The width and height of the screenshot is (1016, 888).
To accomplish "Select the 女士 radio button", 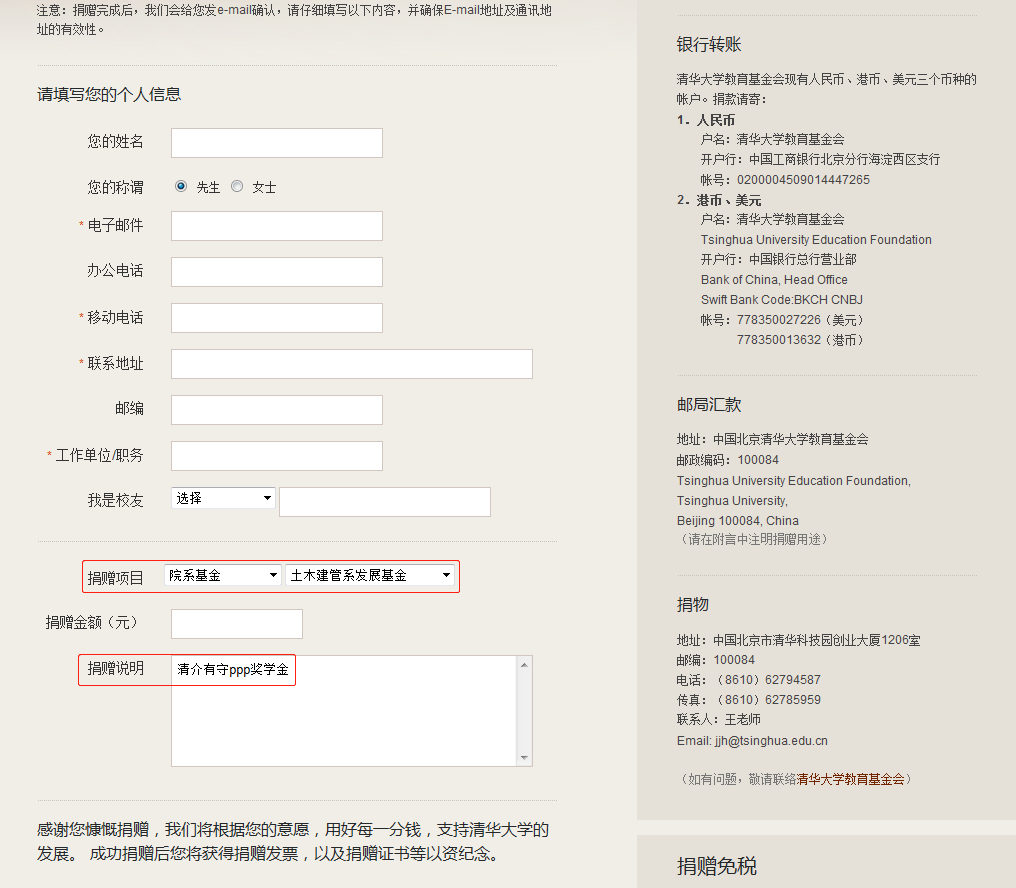I will click(x=237, y=186).
